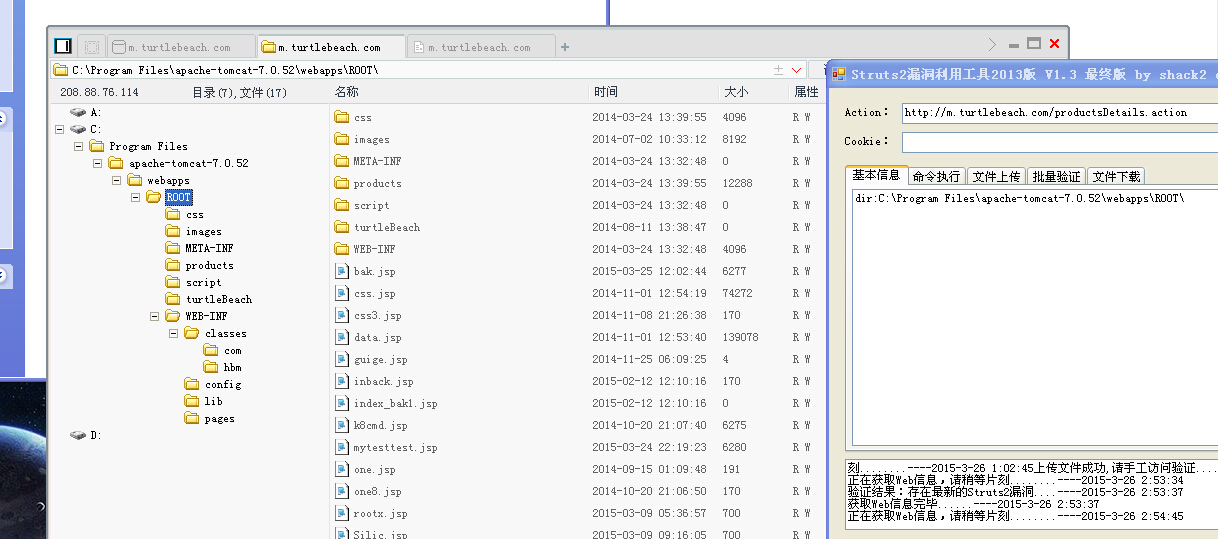Click the data.jsp file icon
This screenshot has width=1218, height=539.
click(x=342, y=337)
